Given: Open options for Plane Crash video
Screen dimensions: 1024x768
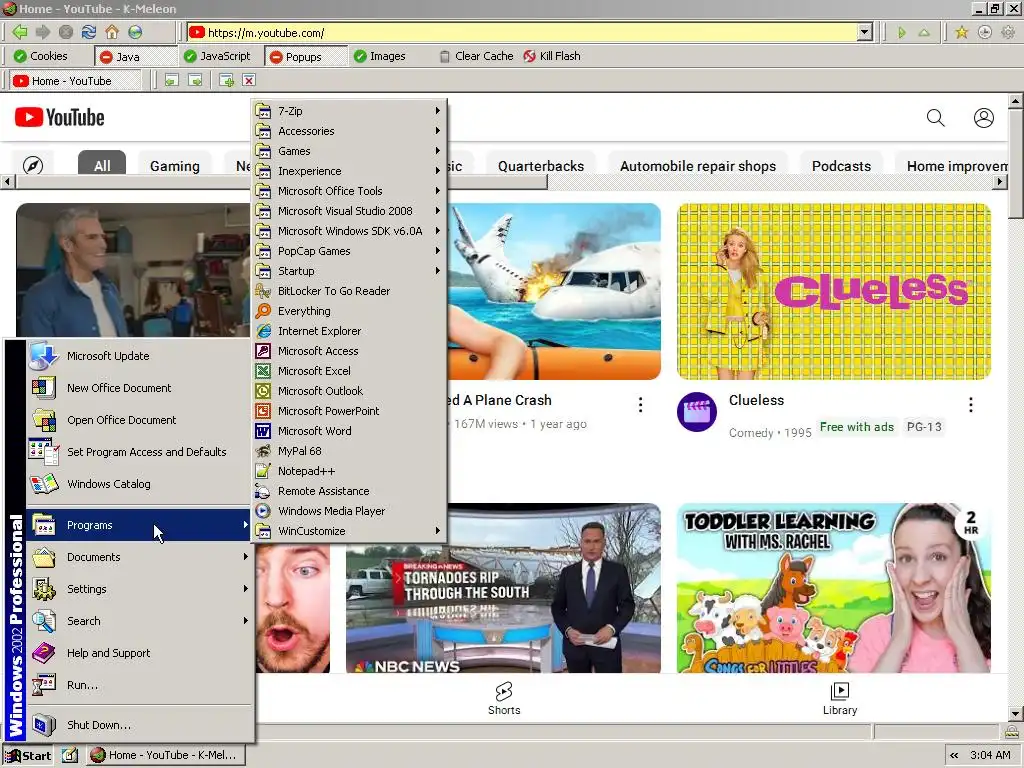Looking at the screenshot, I should click(x=640, y=405).
